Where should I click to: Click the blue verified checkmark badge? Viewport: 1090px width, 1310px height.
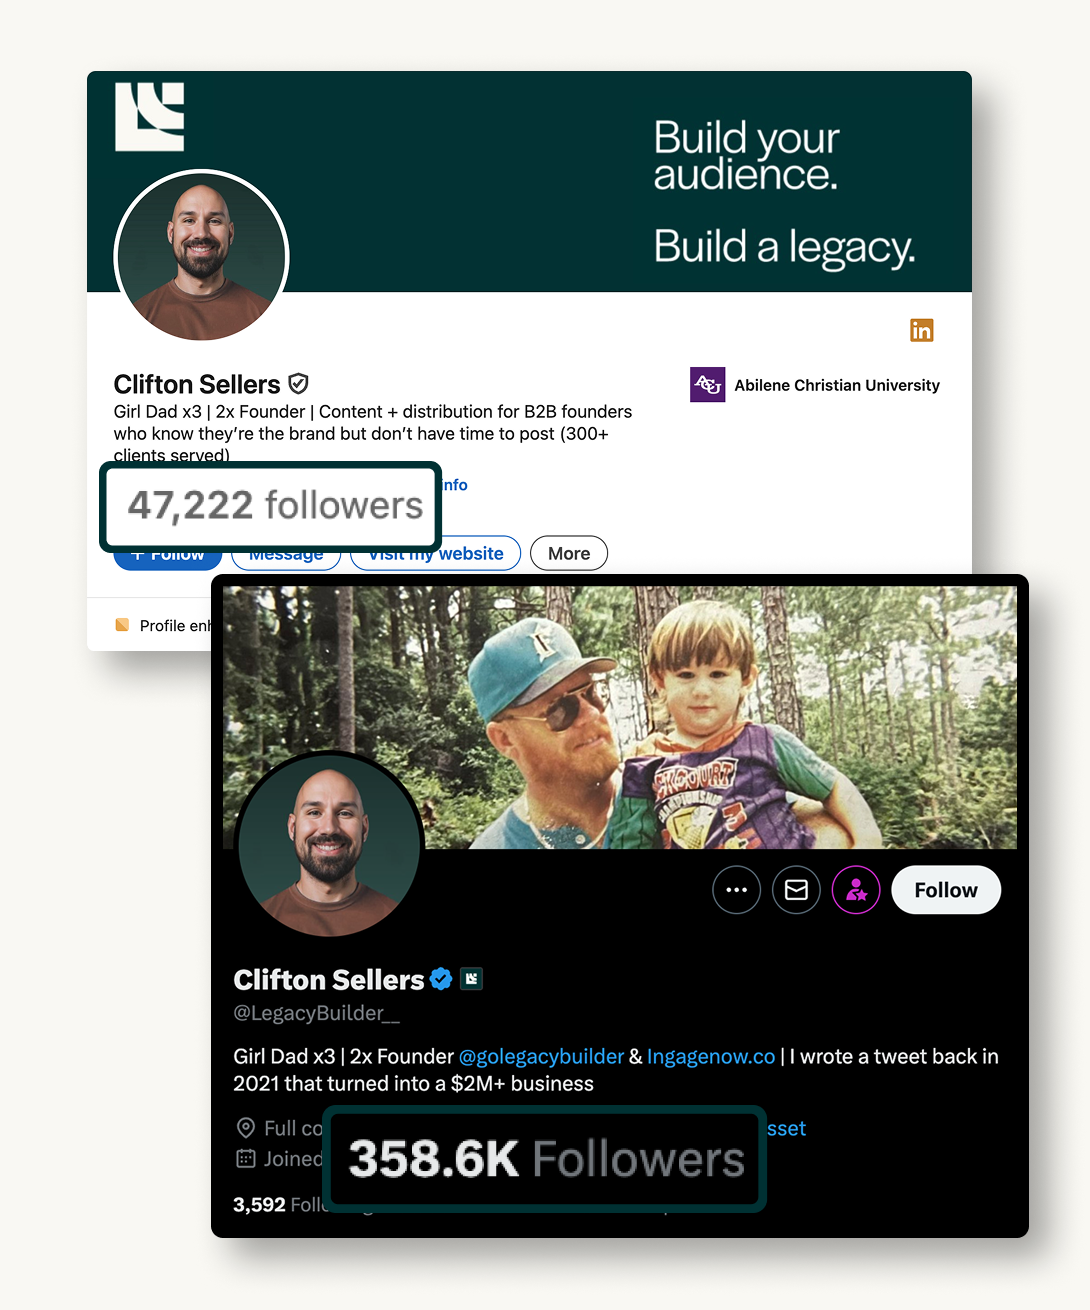[441, 979]
